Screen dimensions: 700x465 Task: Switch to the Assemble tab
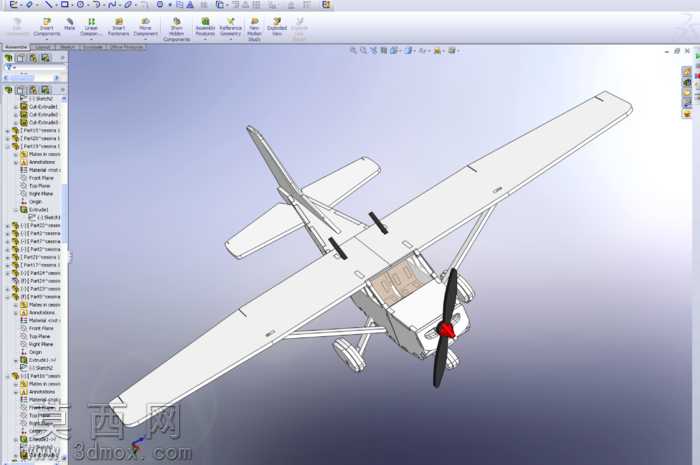(x=16, y=47)
